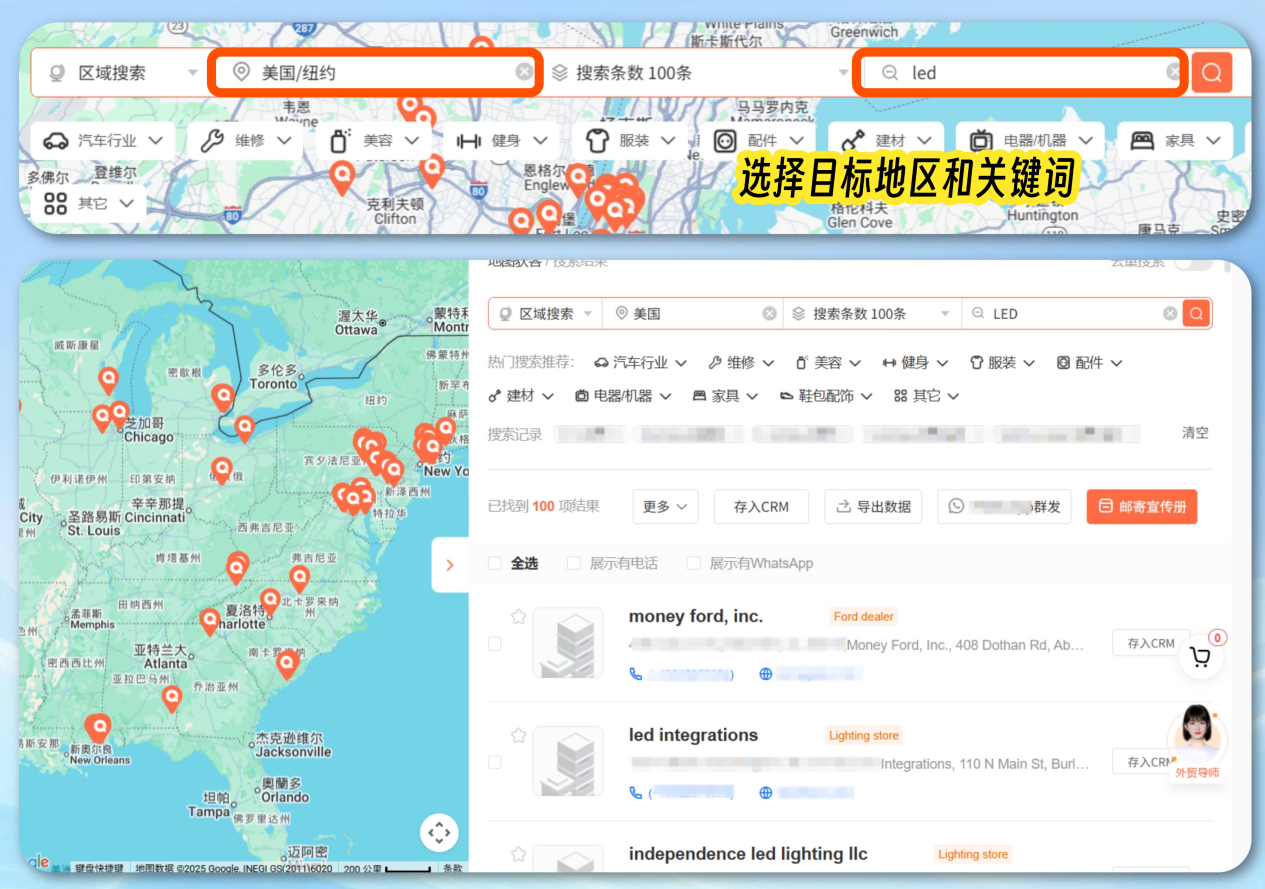Expand 汽车行业 under 热门搜索推荐
The image size is (1265, 889).
click(x=640, y=363)
